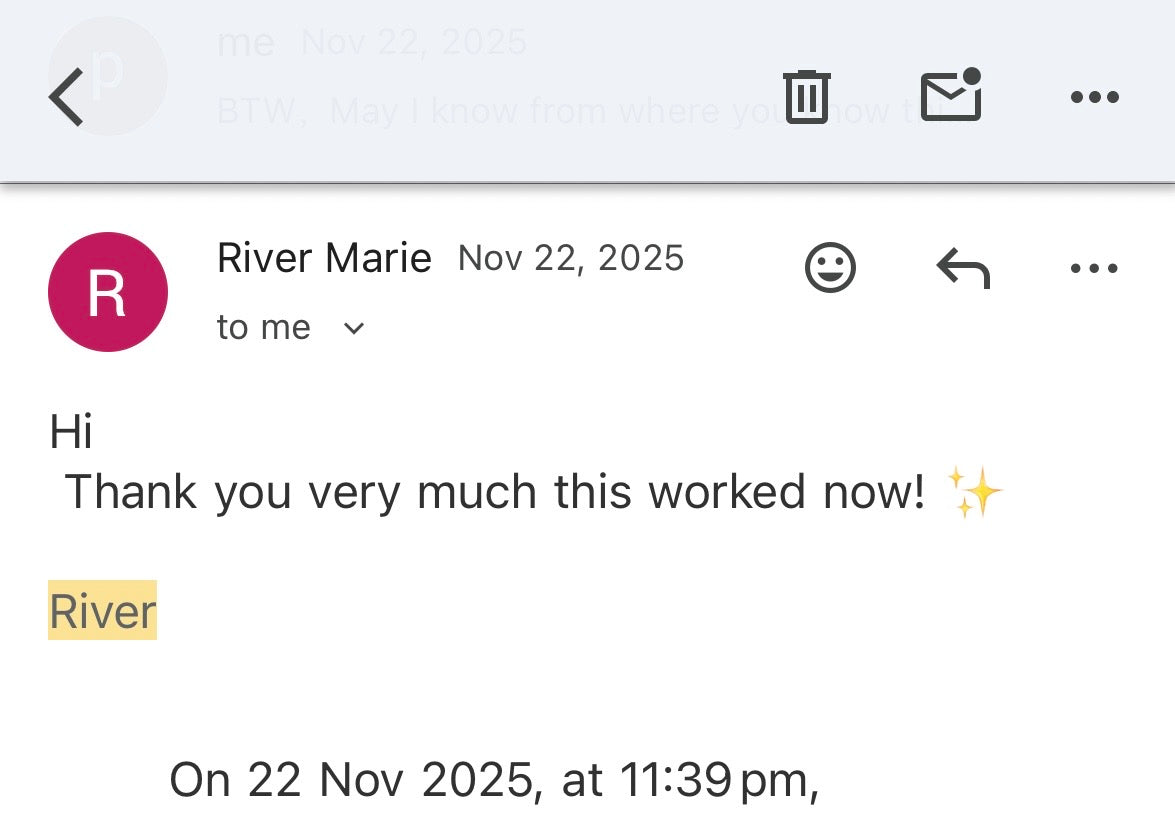Select sender name River Marie
Viewport: 1175px width, 817px height.
pos(324,259)
